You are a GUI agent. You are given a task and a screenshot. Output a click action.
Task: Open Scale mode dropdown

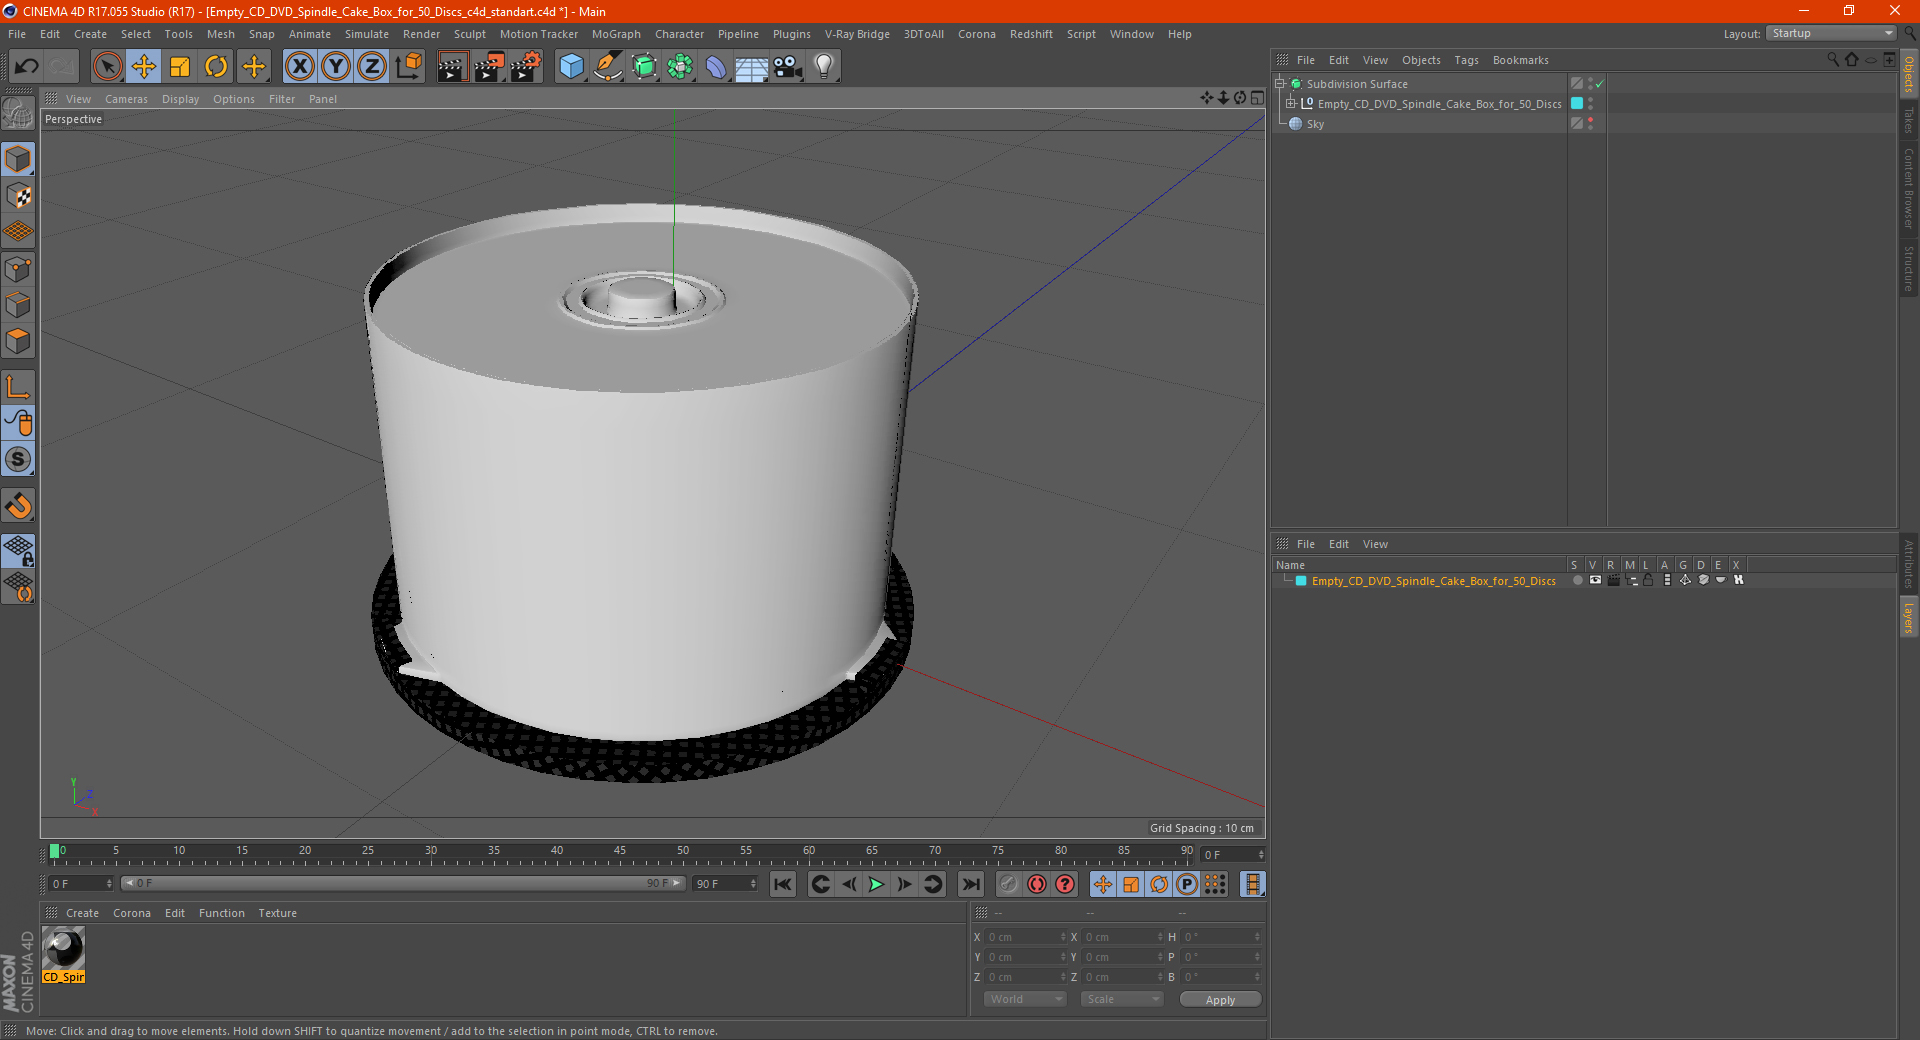tap(1122, 999)
